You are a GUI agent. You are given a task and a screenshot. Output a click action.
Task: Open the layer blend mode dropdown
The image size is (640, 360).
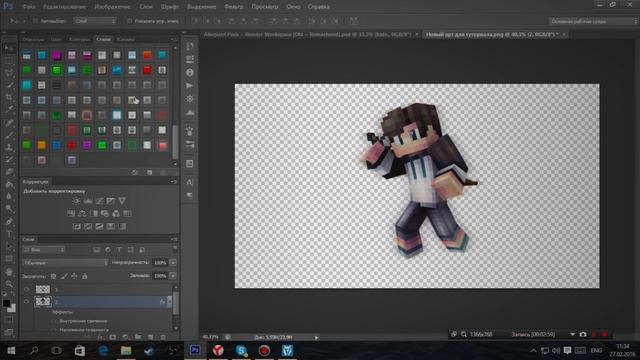pyautogui.click(x=65, y=263)
